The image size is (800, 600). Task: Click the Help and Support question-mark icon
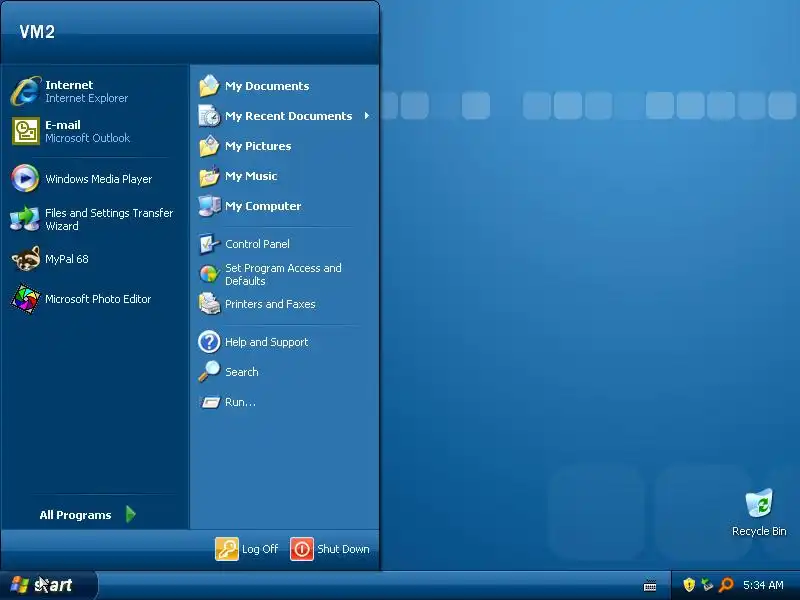point(209,342)
